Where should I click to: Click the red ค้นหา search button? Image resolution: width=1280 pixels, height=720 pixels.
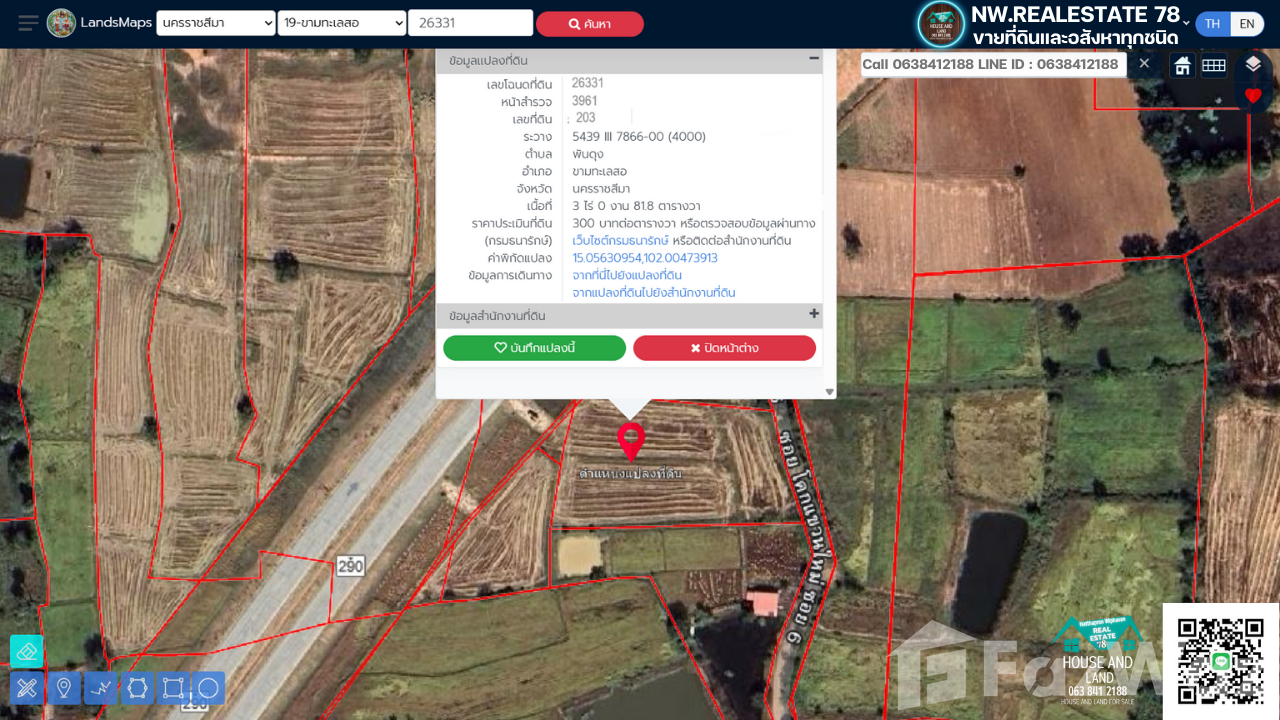pyautogui.click(x=589, y=24)
